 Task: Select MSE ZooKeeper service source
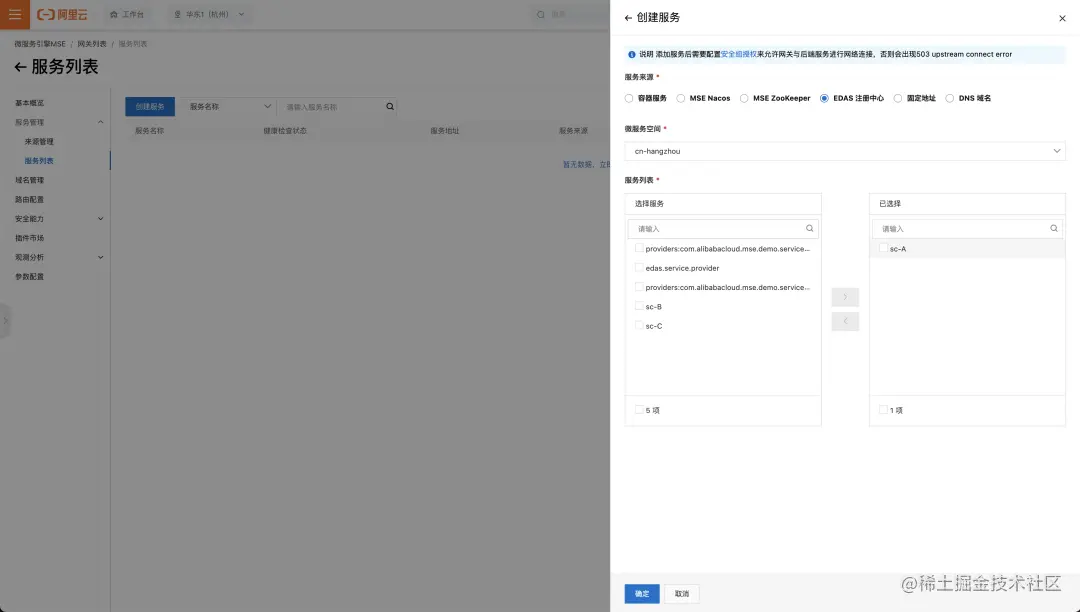pyautogui.click(x=744, y=98)
